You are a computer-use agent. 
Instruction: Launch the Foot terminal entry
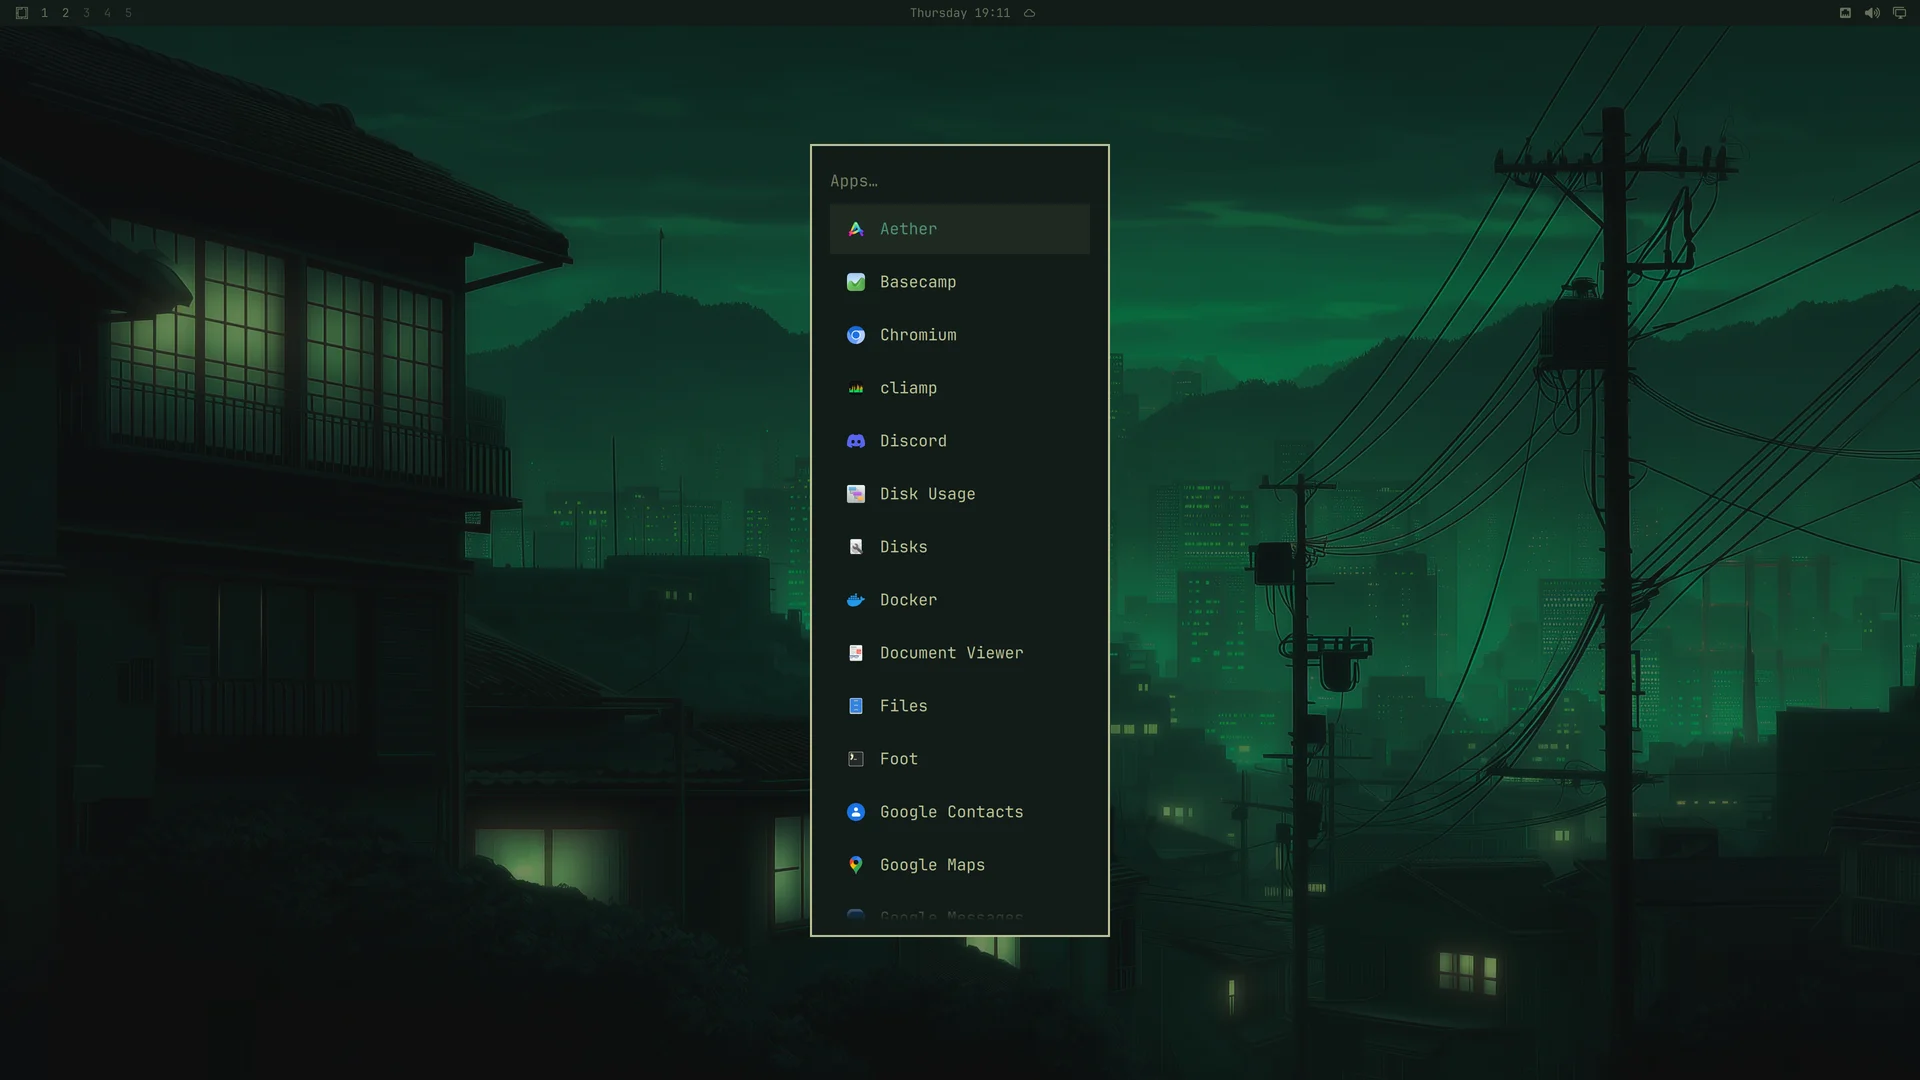coord(960,759)
